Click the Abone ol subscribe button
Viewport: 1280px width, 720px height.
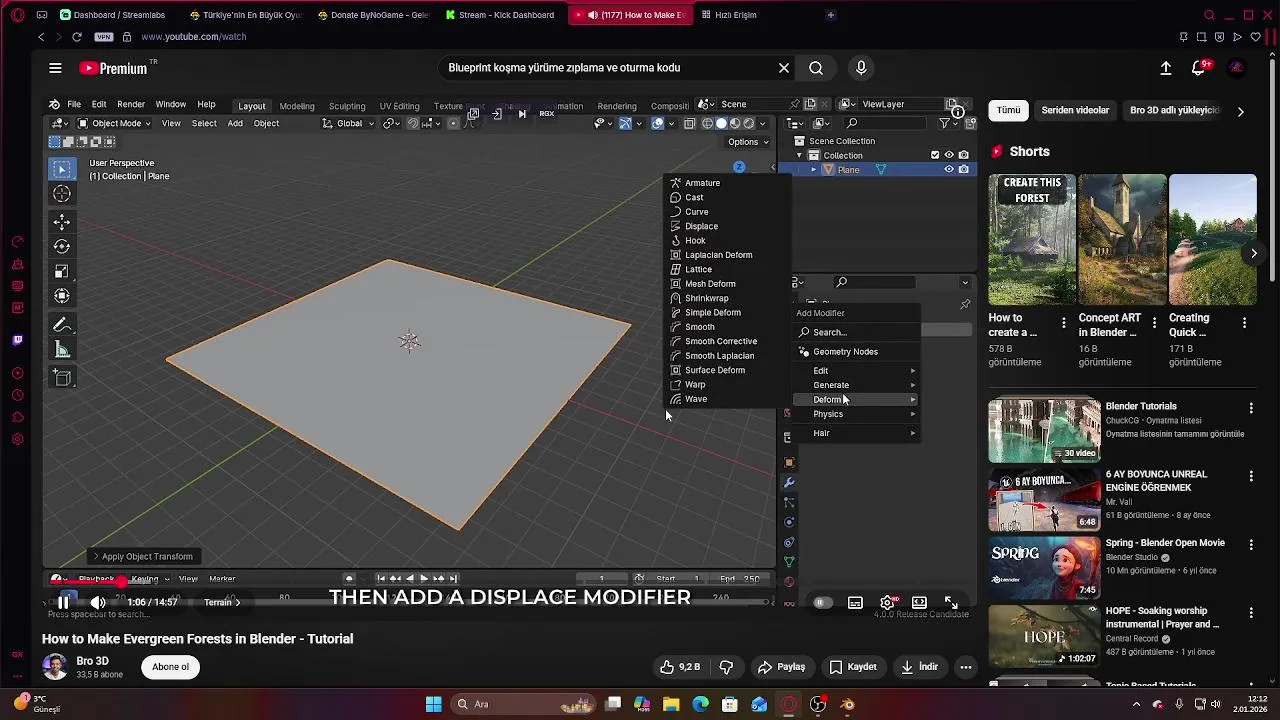(x=170, y=667)
